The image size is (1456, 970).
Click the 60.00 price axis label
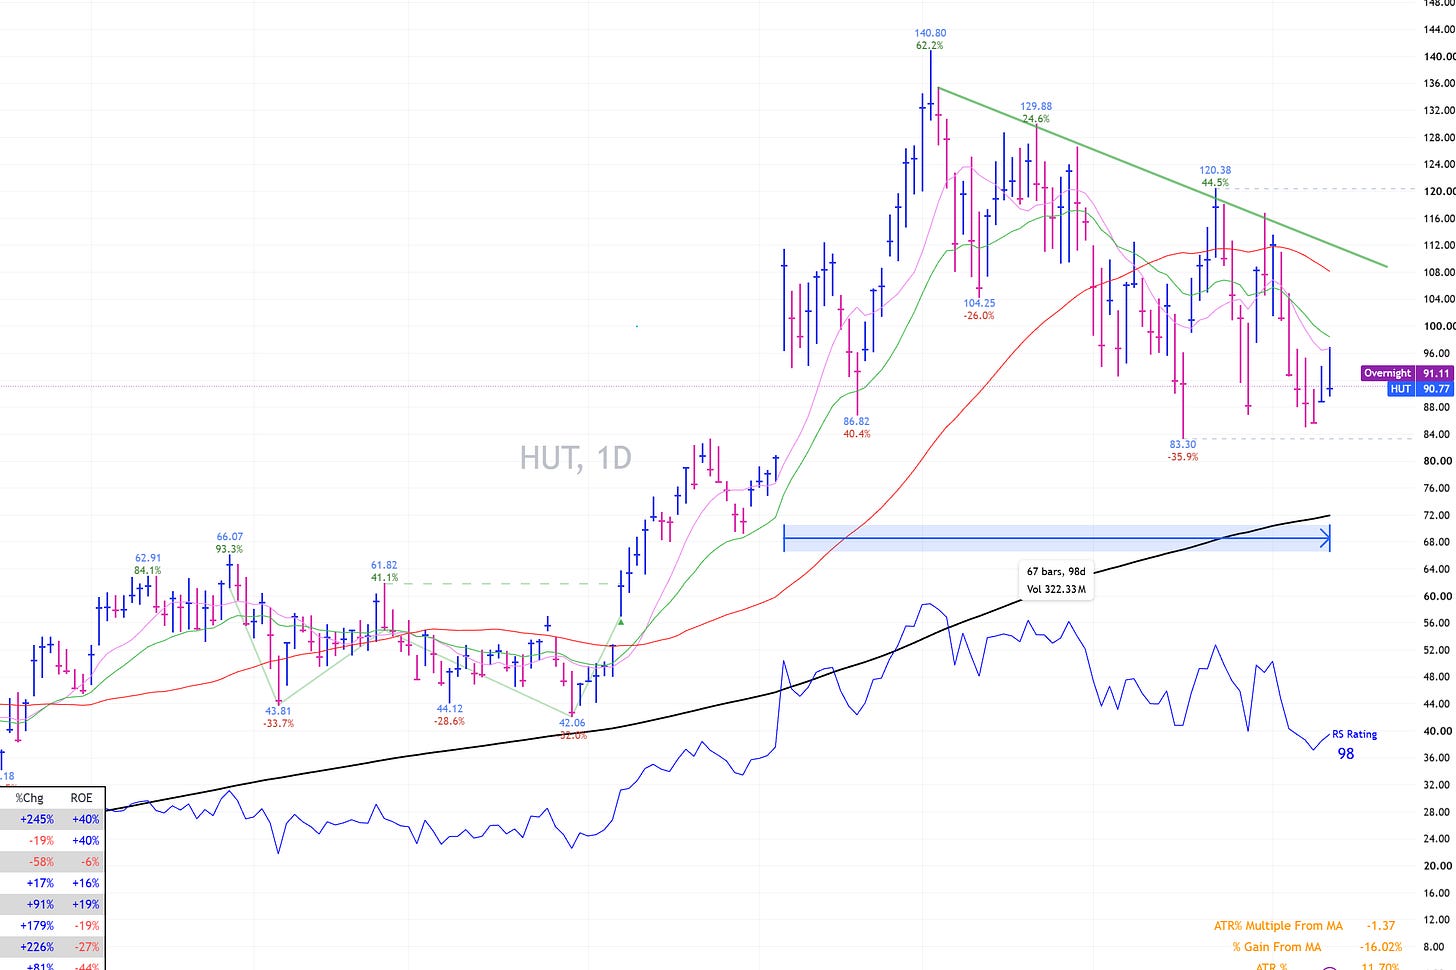1438,596
